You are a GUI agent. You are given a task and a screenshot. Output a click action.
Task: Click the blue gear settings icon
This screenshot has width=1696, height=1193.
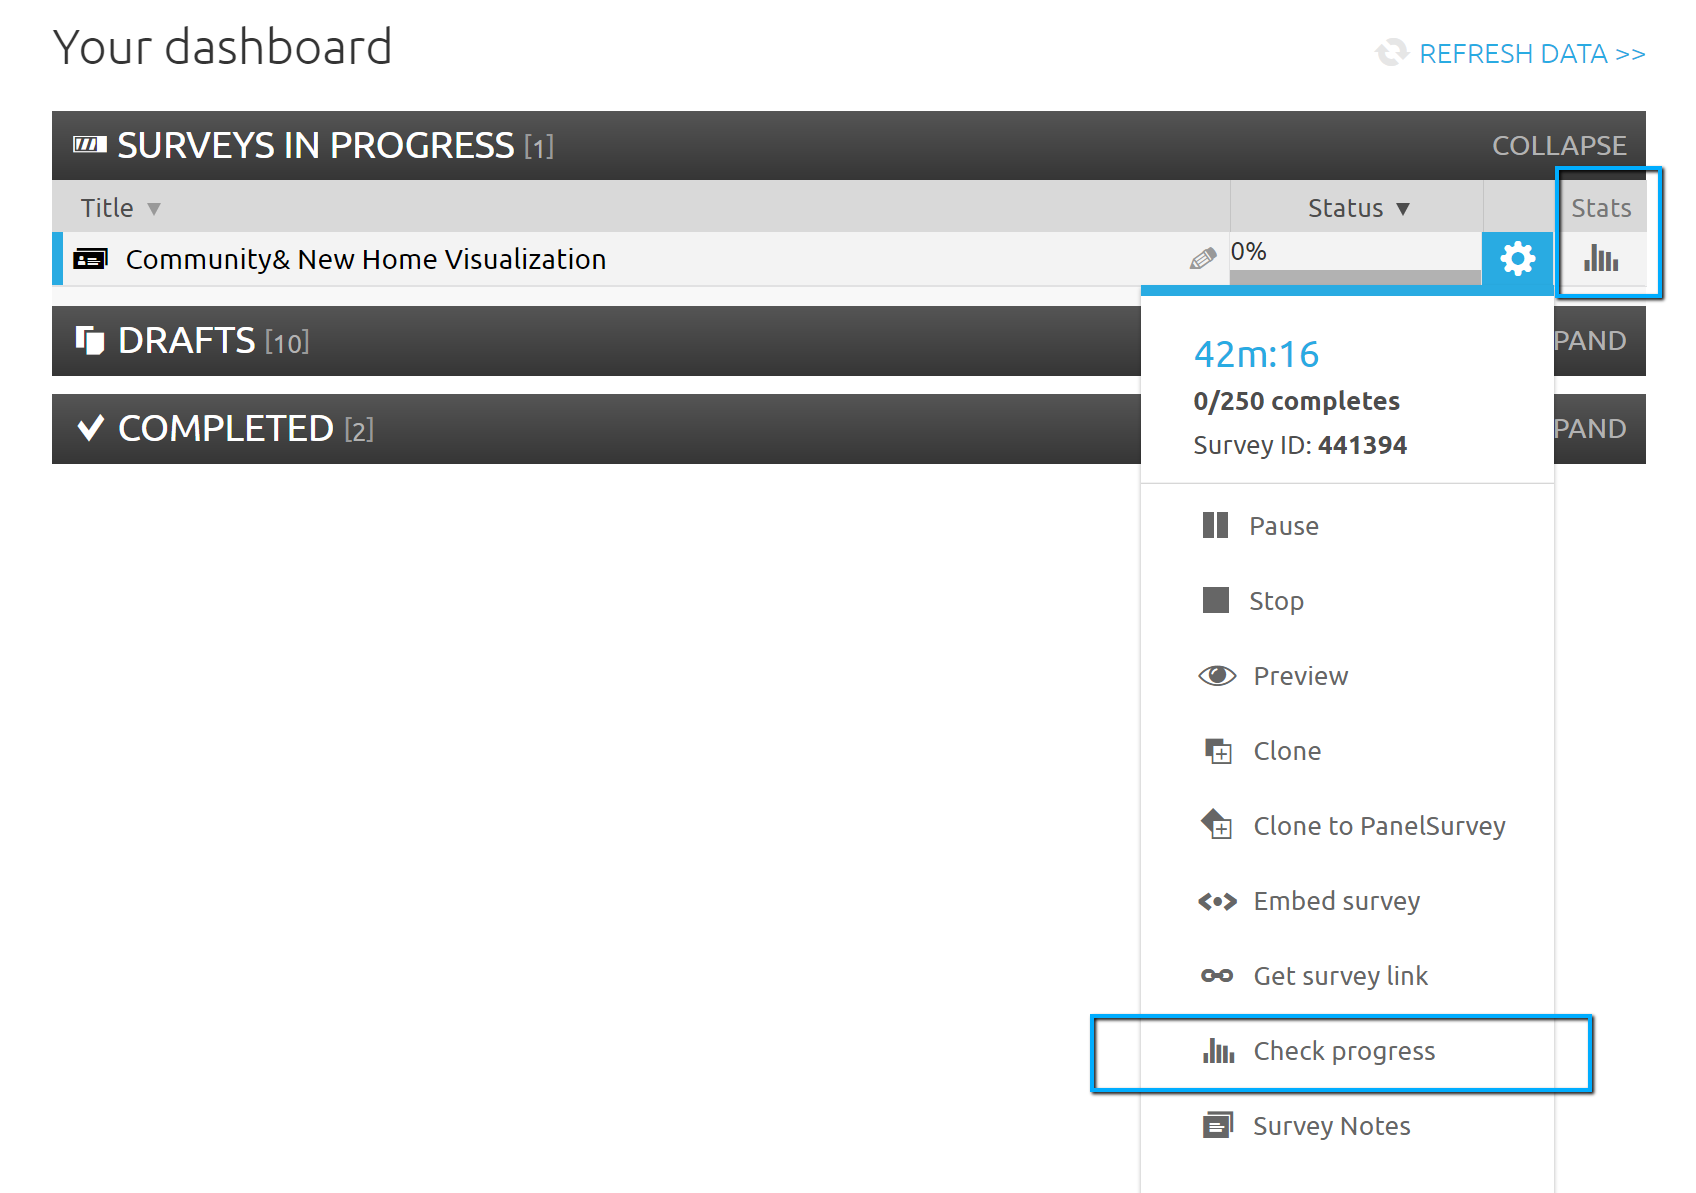pyautogui.click(x=1517, y=259)
